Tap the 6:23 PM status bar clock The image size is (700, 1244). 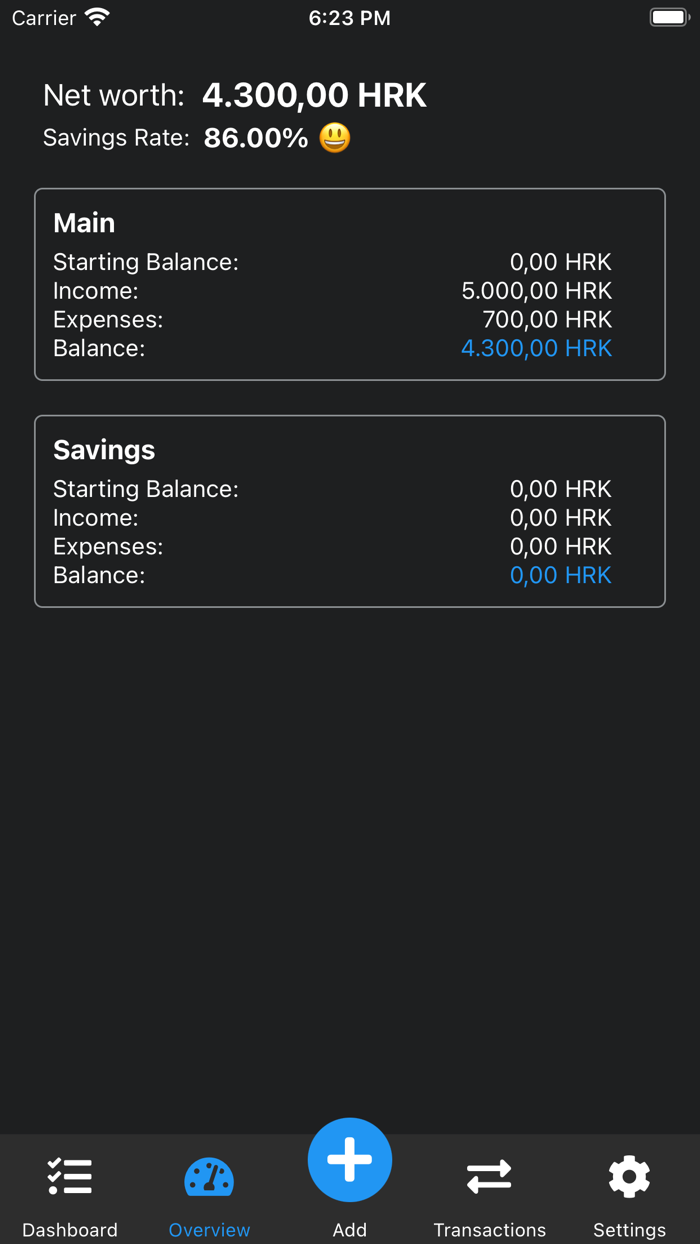350,18
